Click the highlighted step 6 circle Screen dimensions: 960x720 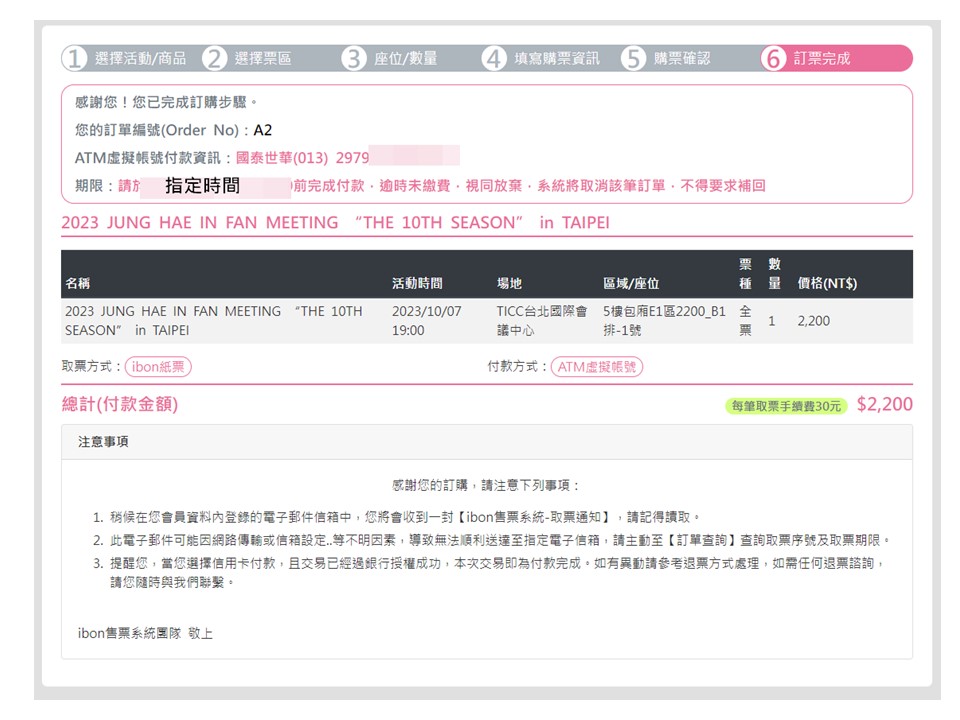coord(773,59)
